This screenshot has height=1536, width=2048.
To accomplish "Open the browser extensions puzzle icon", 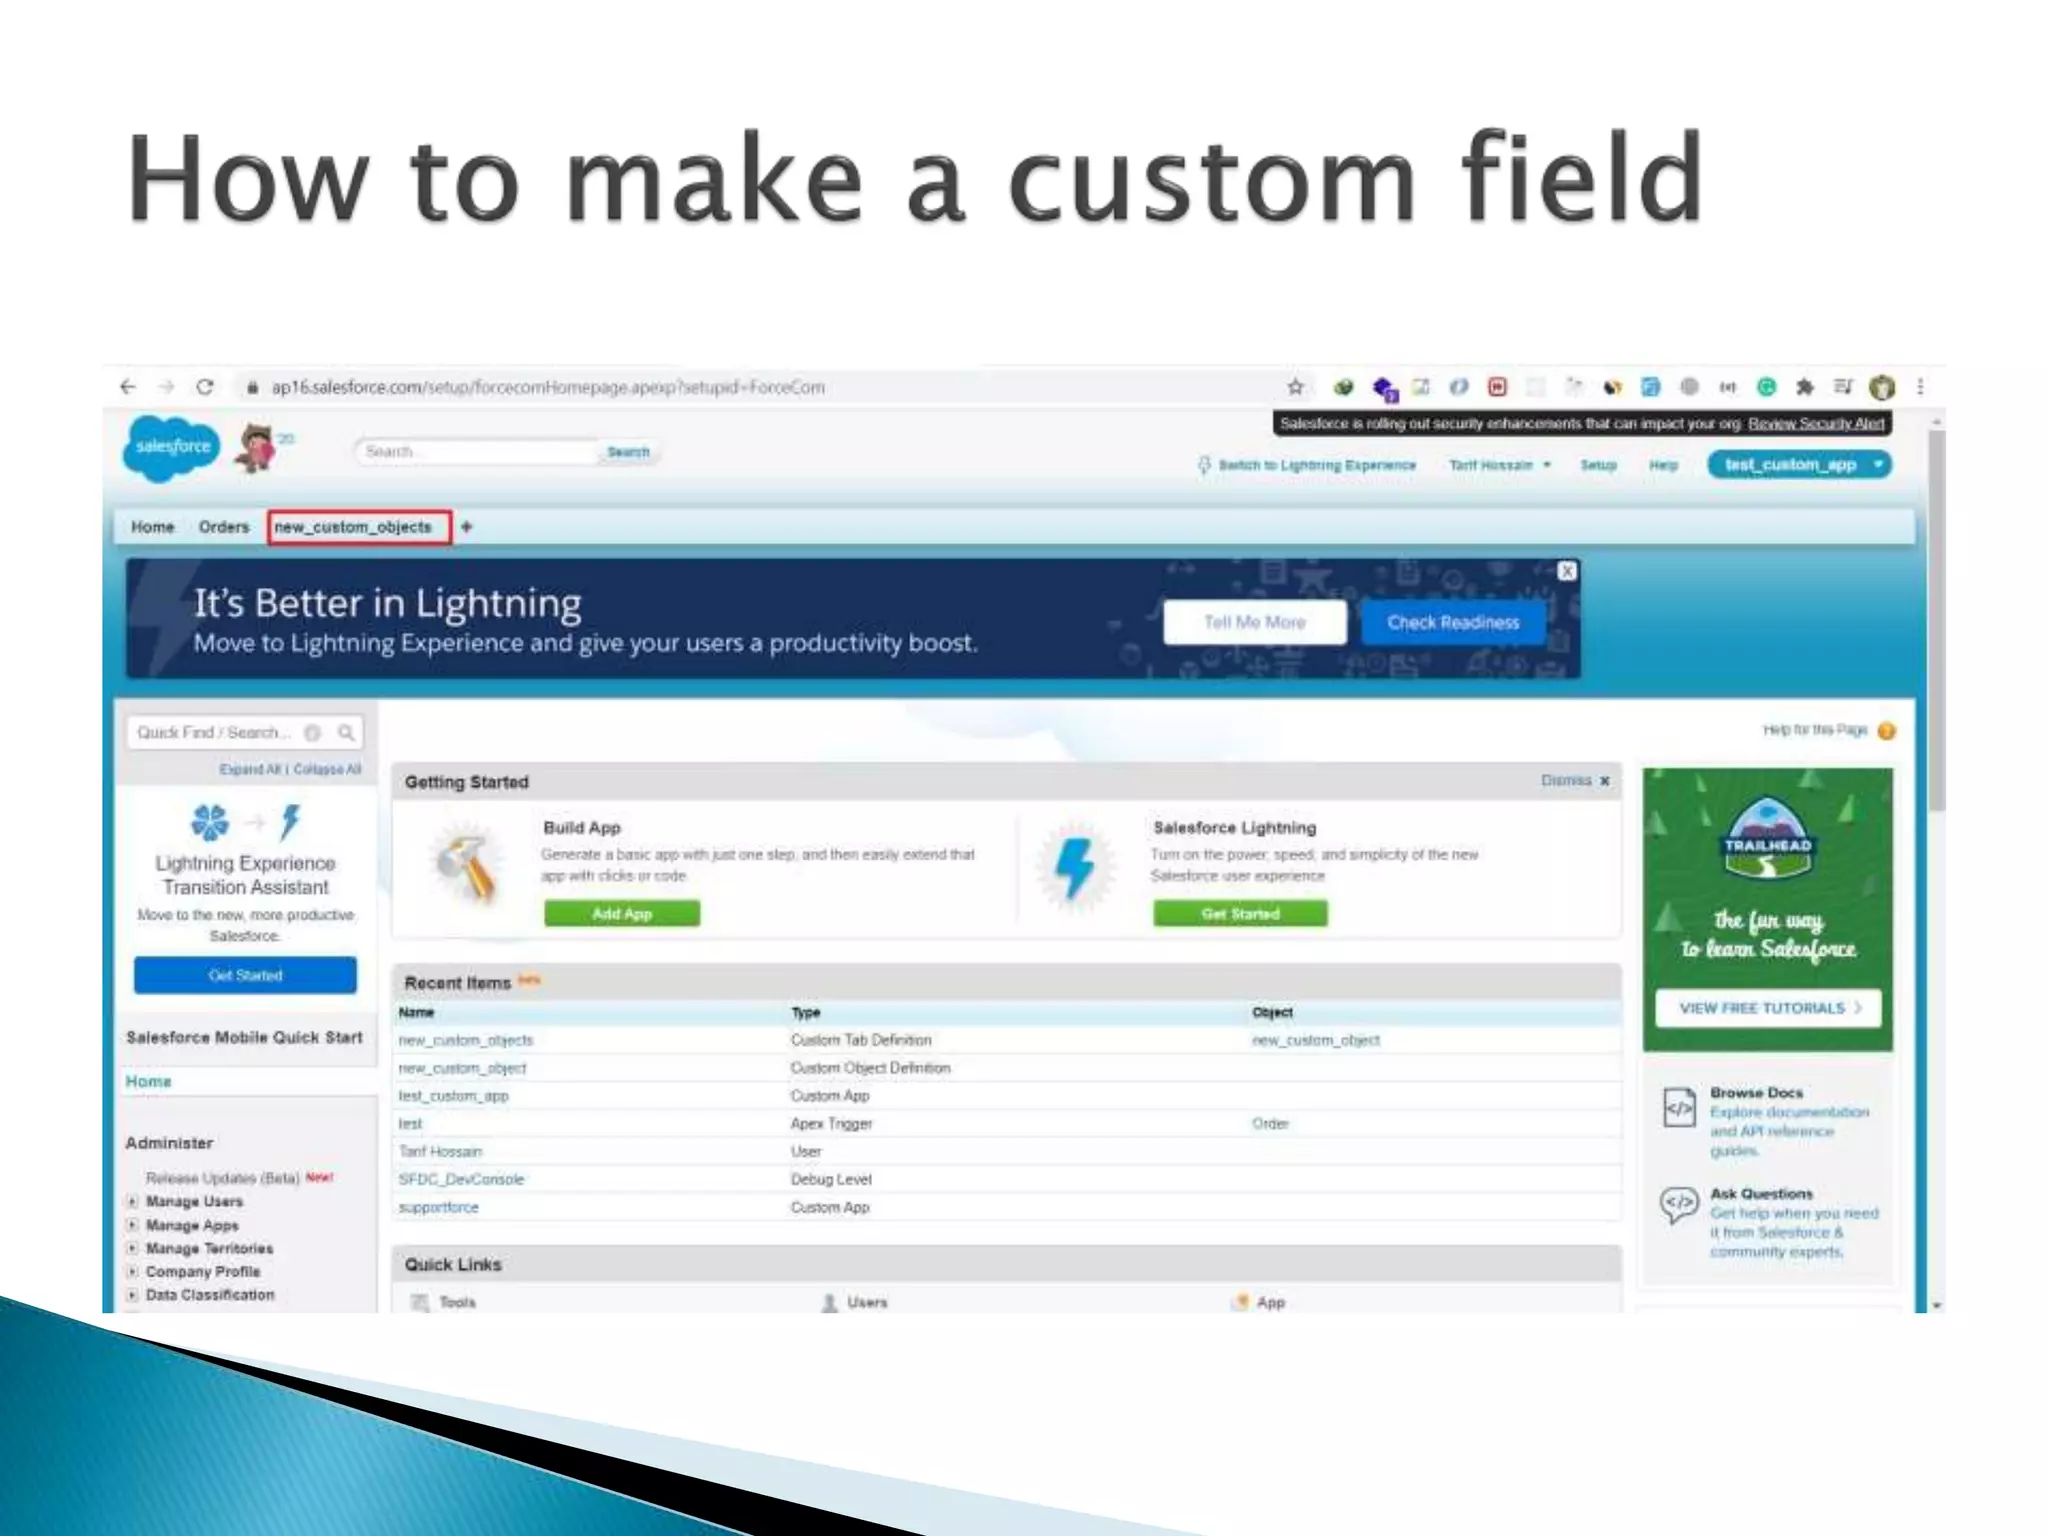I will [1804, 387].
